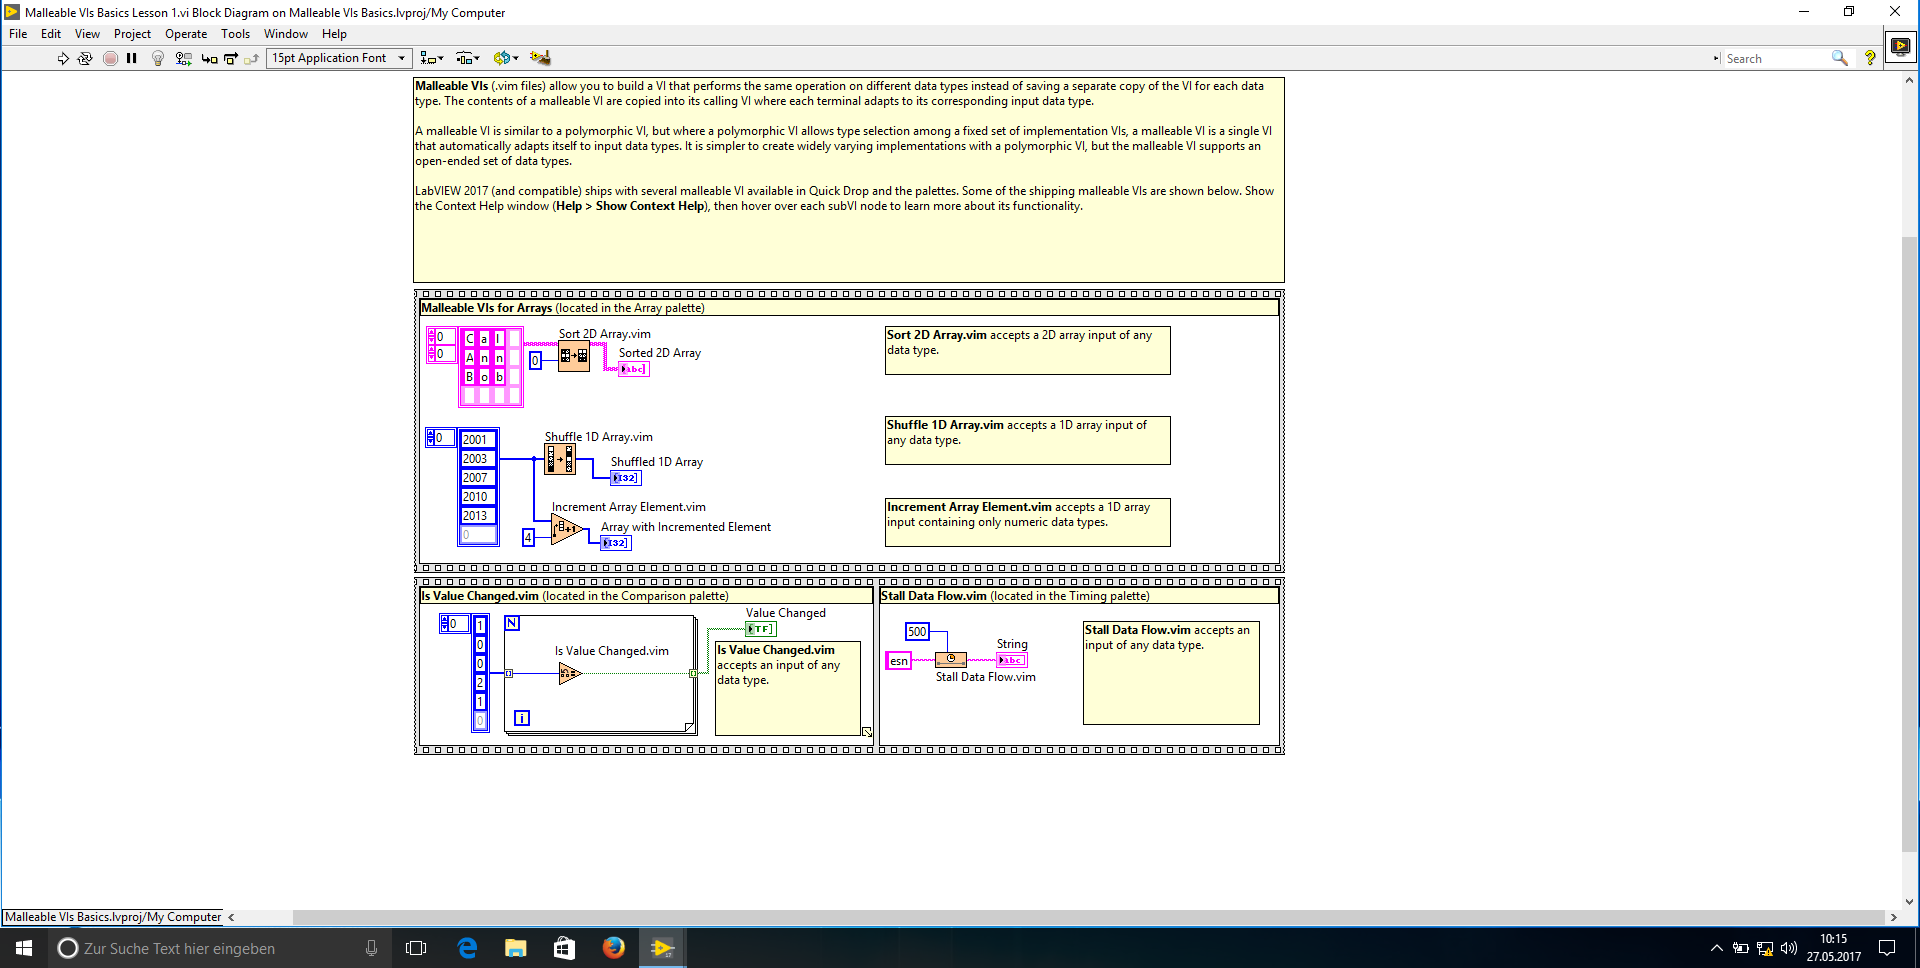The width and height of the screenshot is (1920, 968).
Task: Expand the Reorder dropdown
Action: (505, 59)
